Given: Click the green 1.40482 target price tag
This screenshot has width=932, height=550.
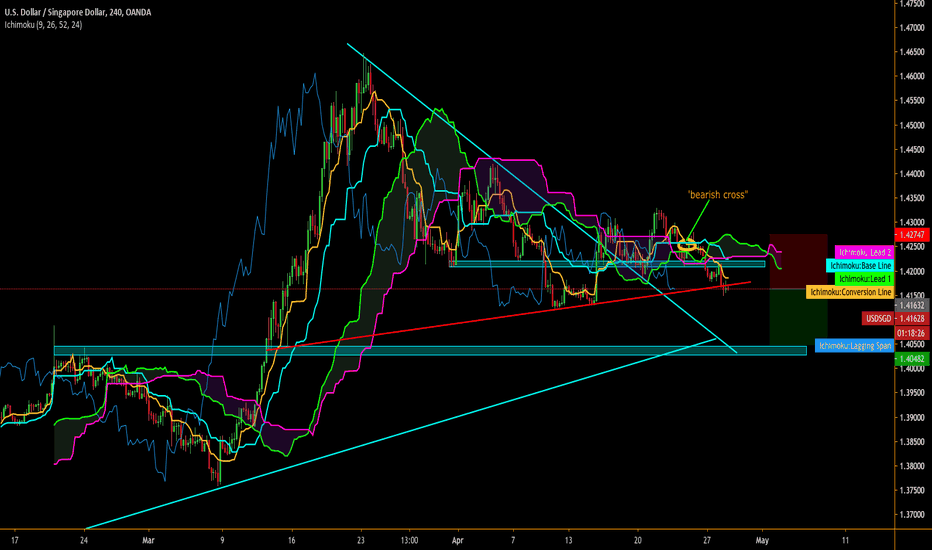Looking at the screenshot, I should coord(912,359).
